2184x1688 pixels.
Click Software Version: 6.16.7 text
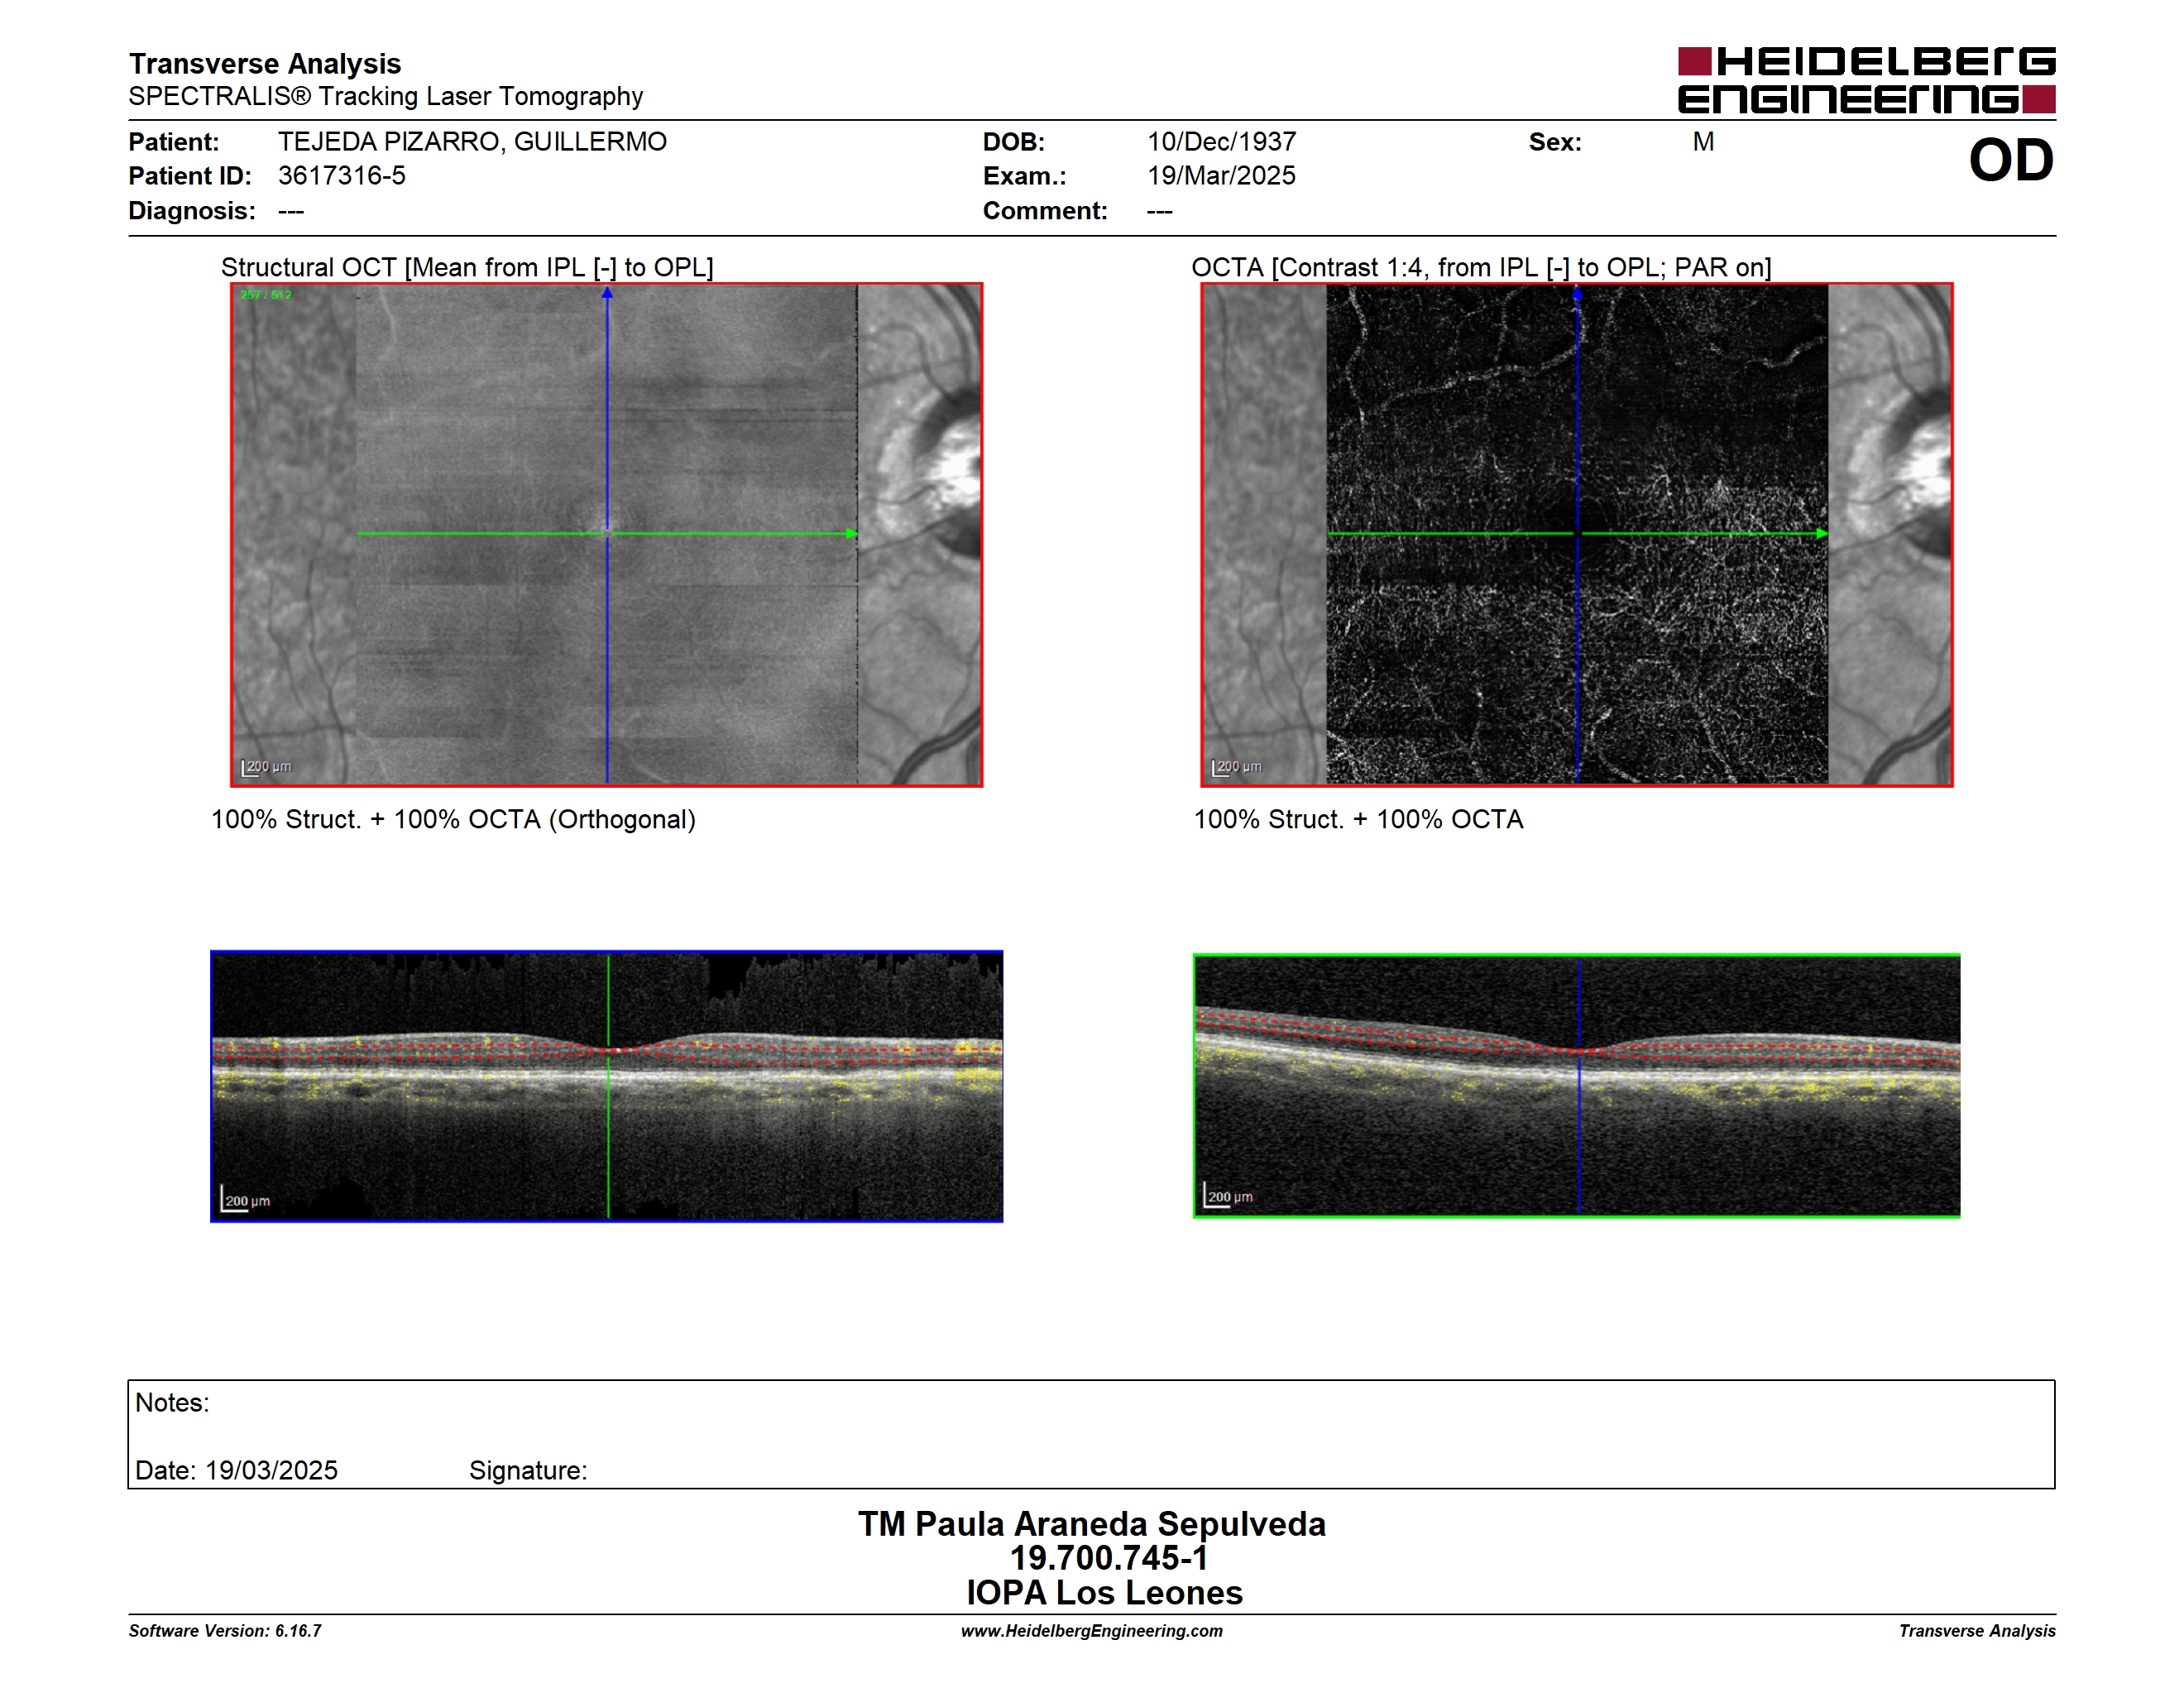225,1631
